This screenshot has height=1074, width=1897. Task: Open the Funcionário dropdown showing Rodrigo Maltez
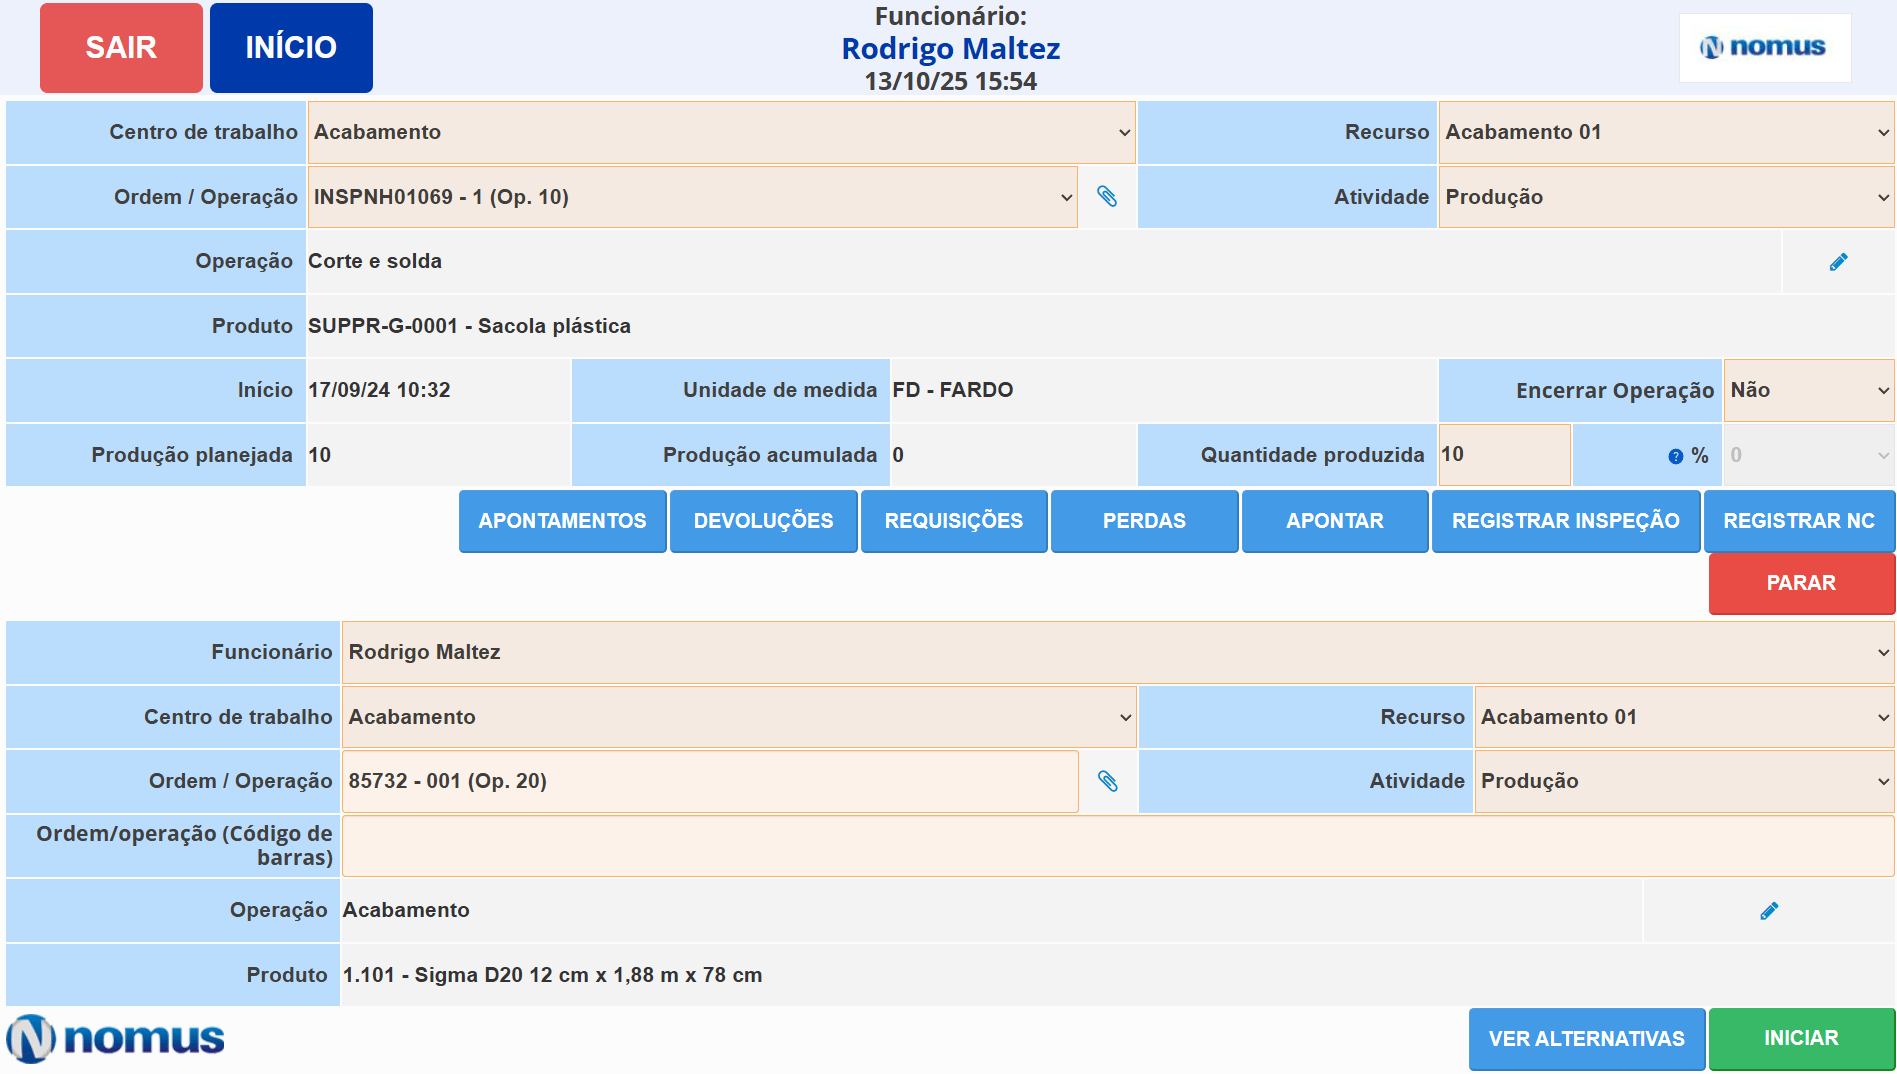(1117, 652)
